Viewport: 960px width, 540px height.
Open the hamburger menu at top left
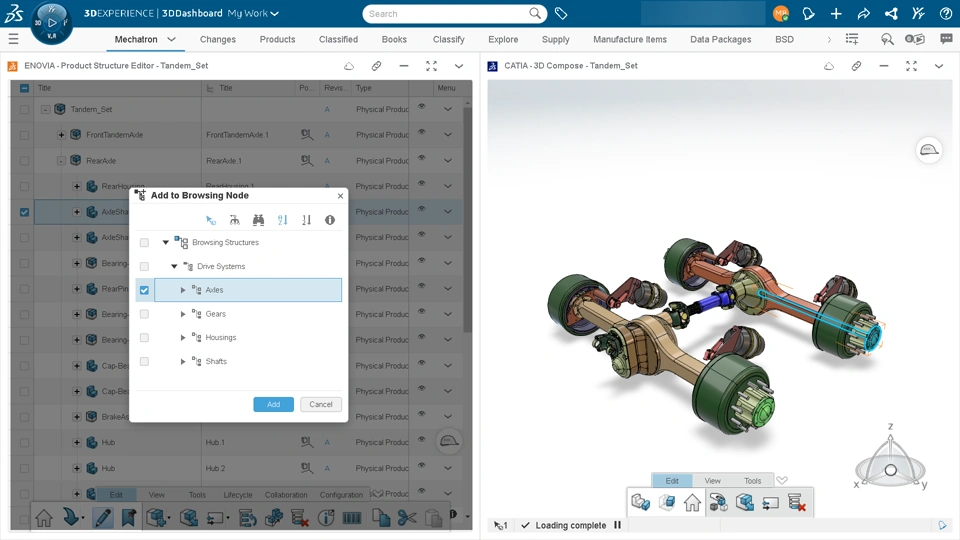point(13,39)
